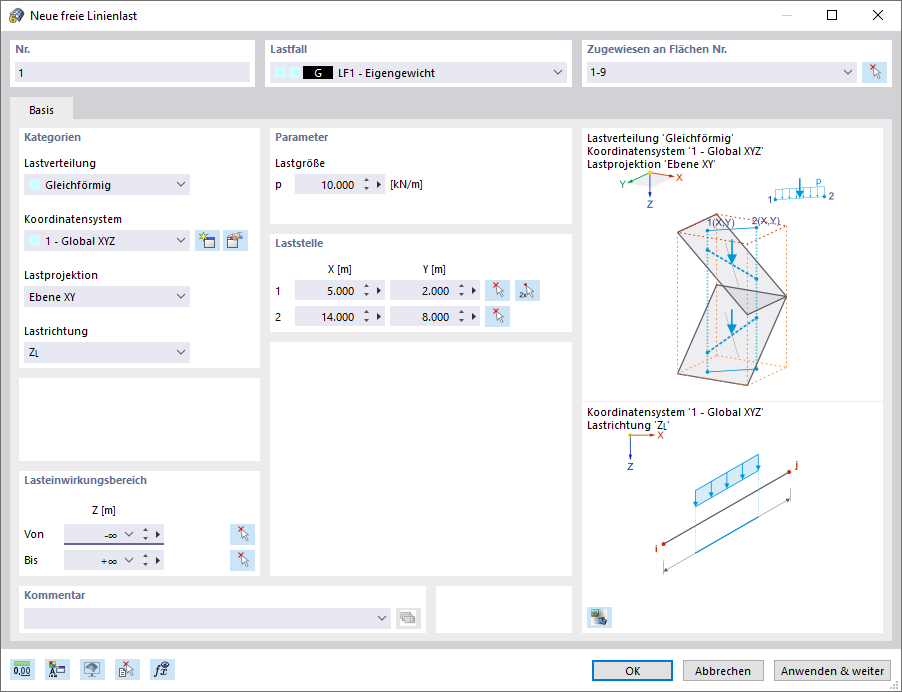This screenshot has height=692, width=902.
Task: Click the load direction preview diagram
Action: click(726, 503)
